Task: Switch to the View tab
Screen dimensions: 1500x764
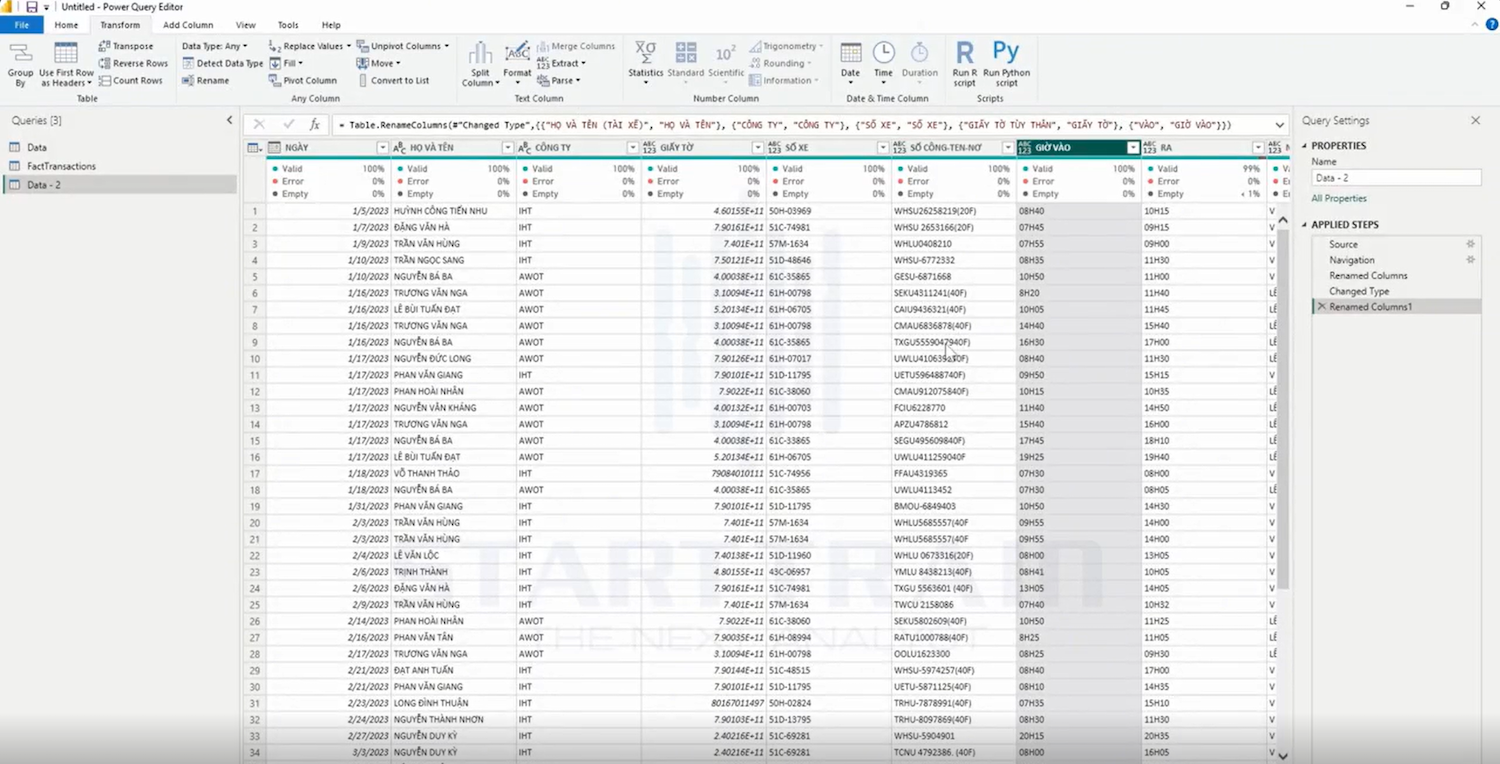Action: click(x=246, y=25)
